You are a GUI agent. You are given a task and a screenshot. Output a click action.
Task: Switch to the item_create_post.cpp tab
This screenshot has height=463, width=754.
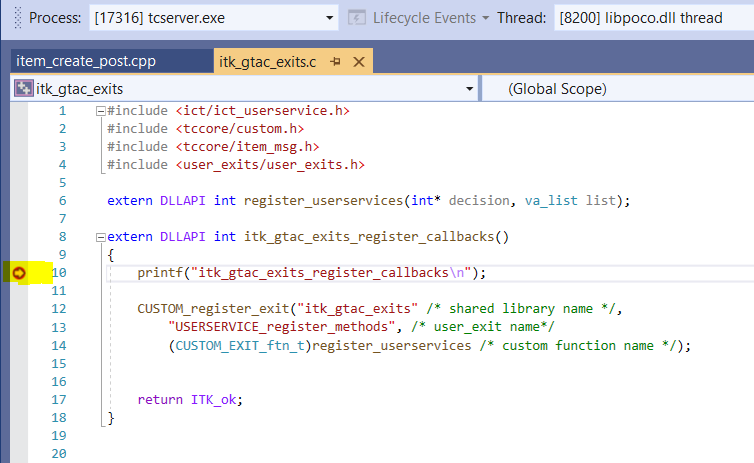coord(86,62)
